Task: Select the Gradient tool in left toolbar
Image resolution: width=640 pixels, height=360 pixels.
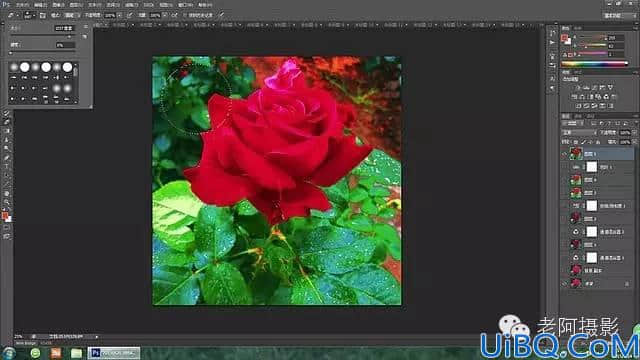Action: [x=6, y=131]
